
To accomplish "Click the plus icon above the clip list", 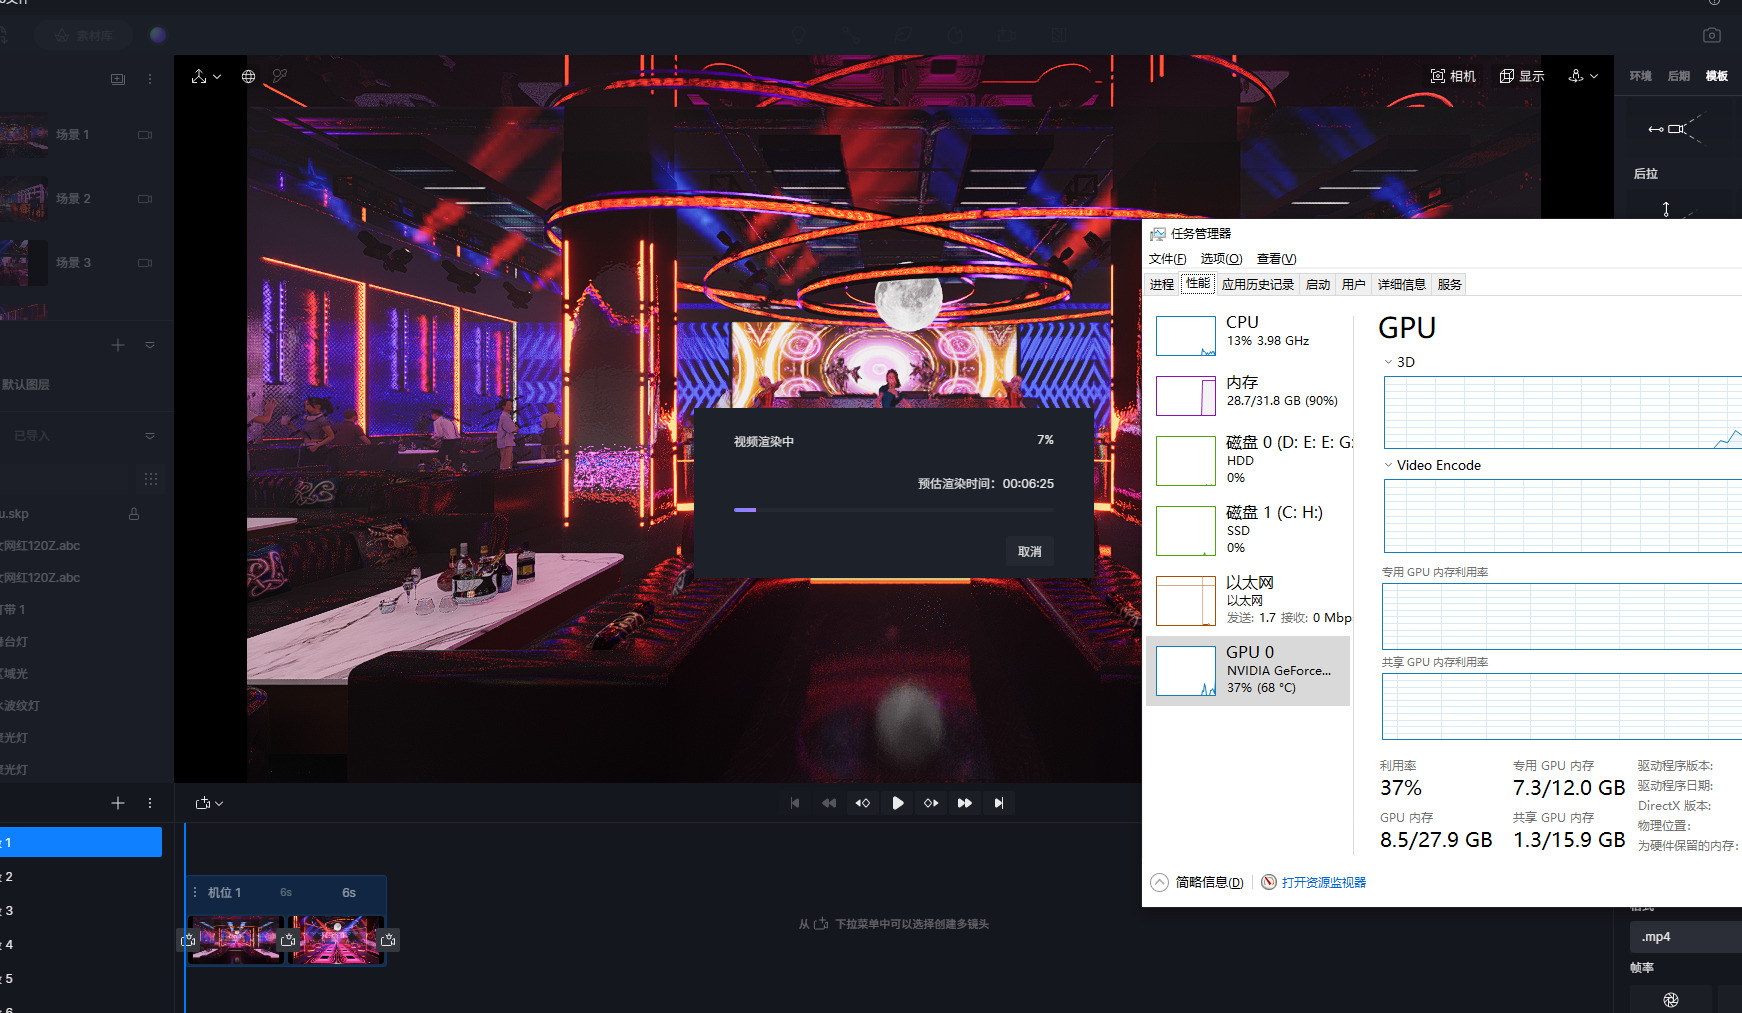I will coord(118,803).
